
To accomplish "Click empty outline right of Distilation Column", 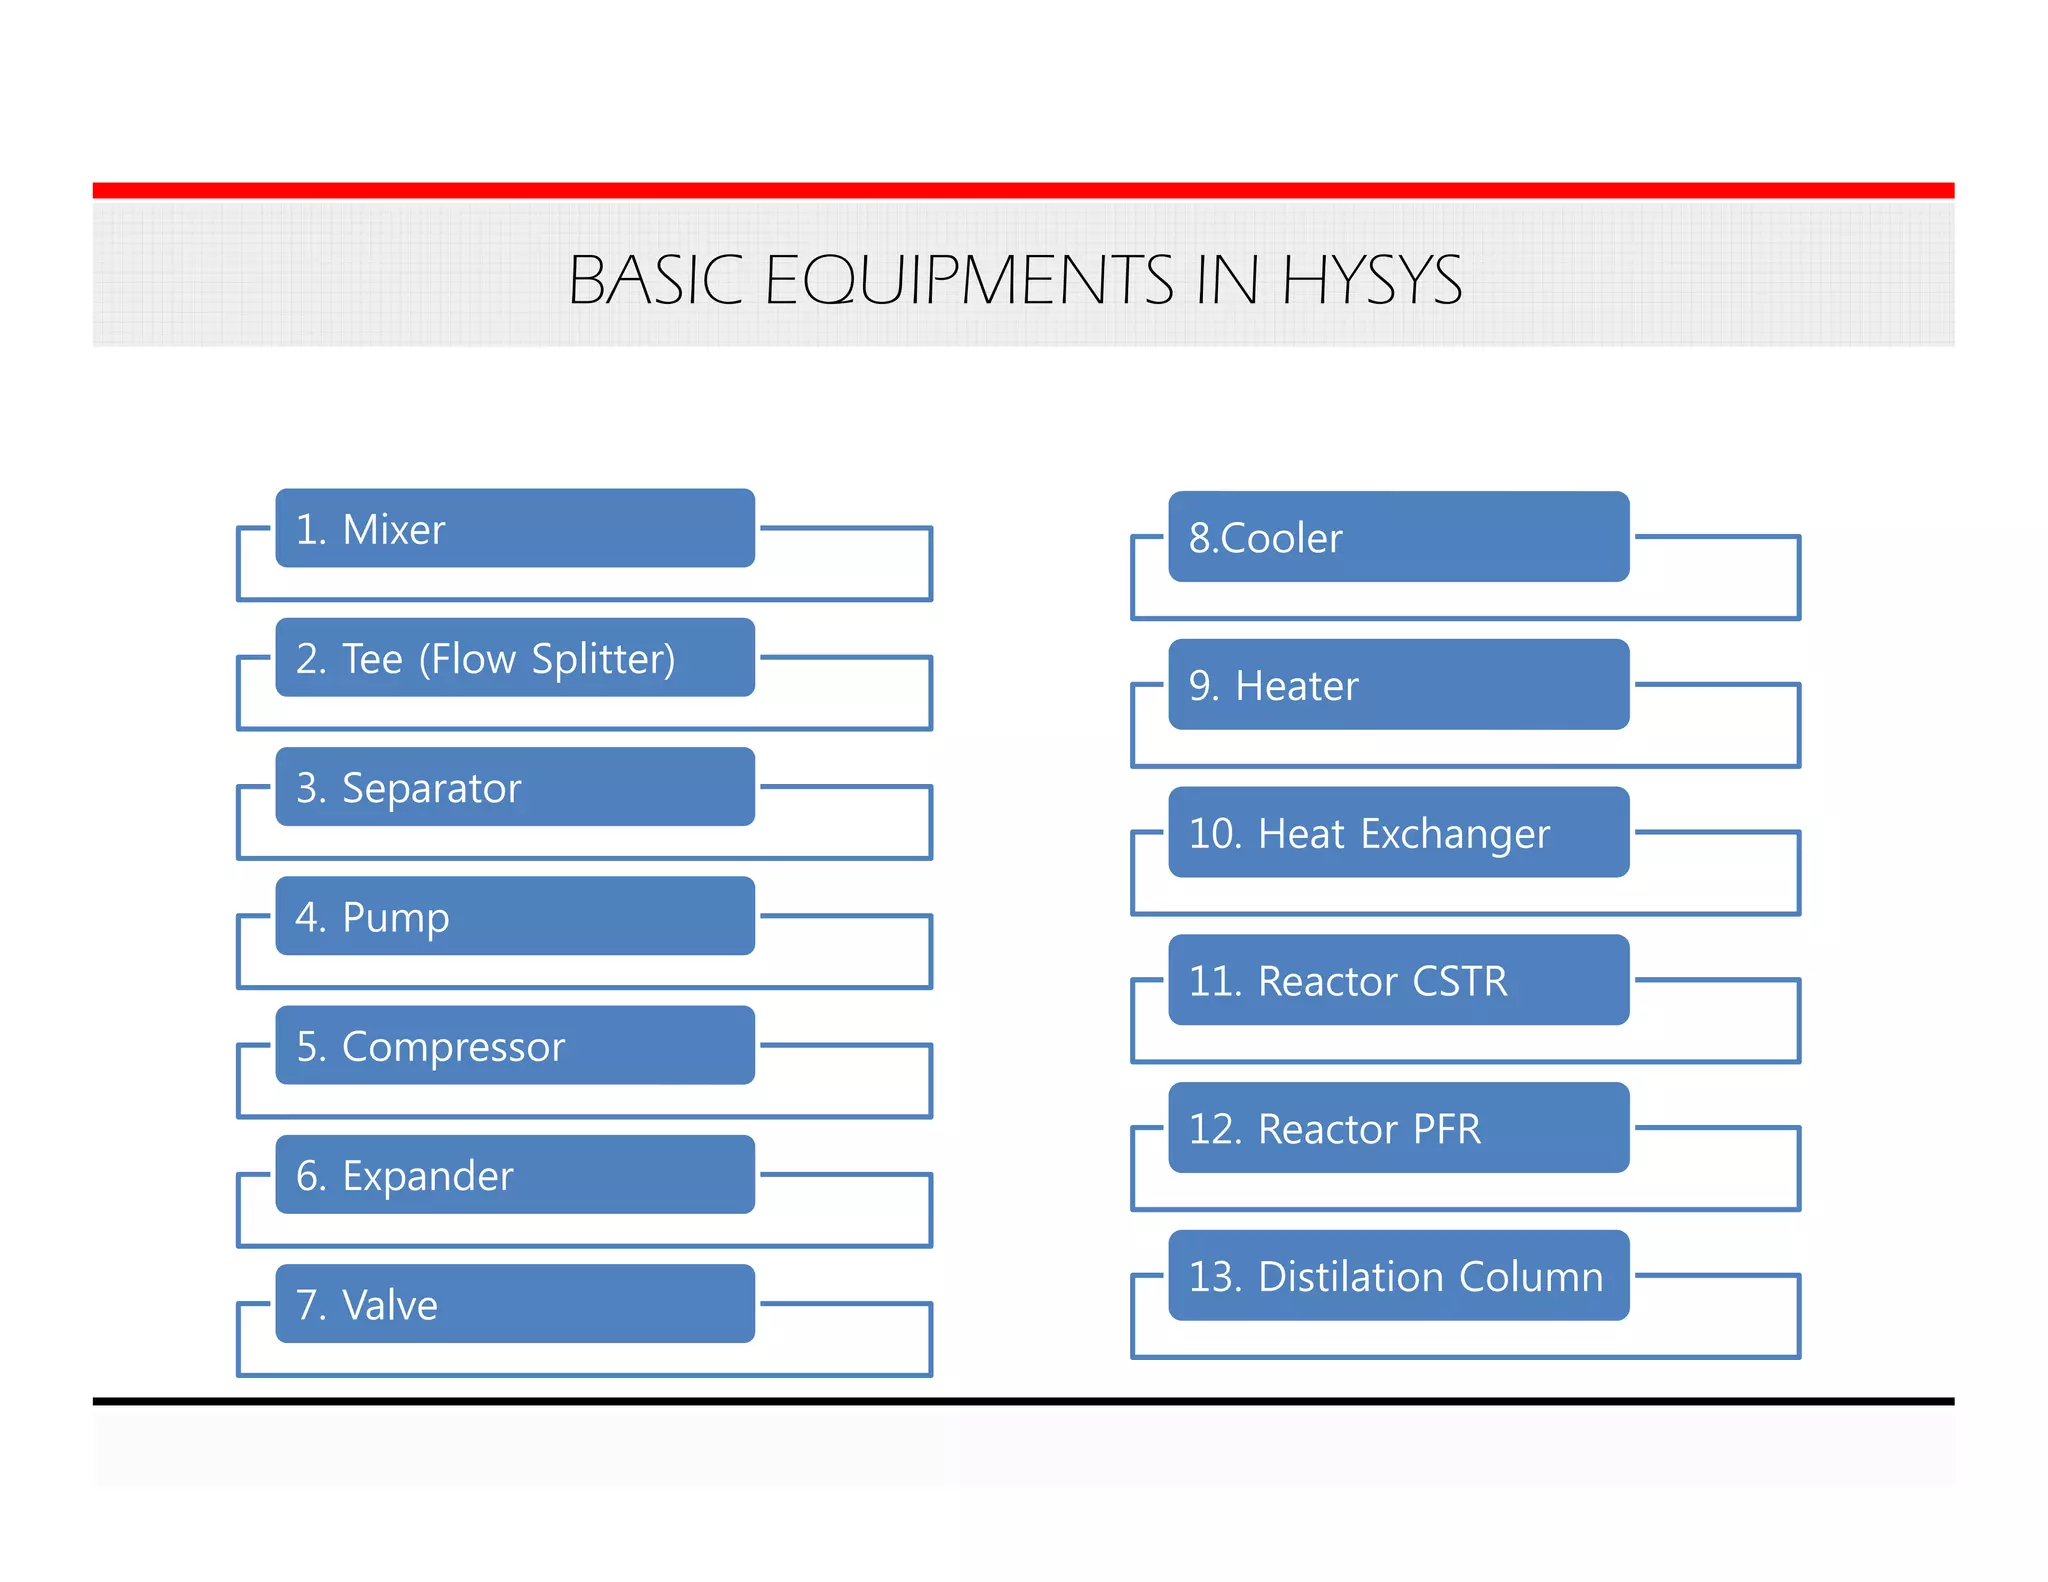I will coord(1715,1316).
